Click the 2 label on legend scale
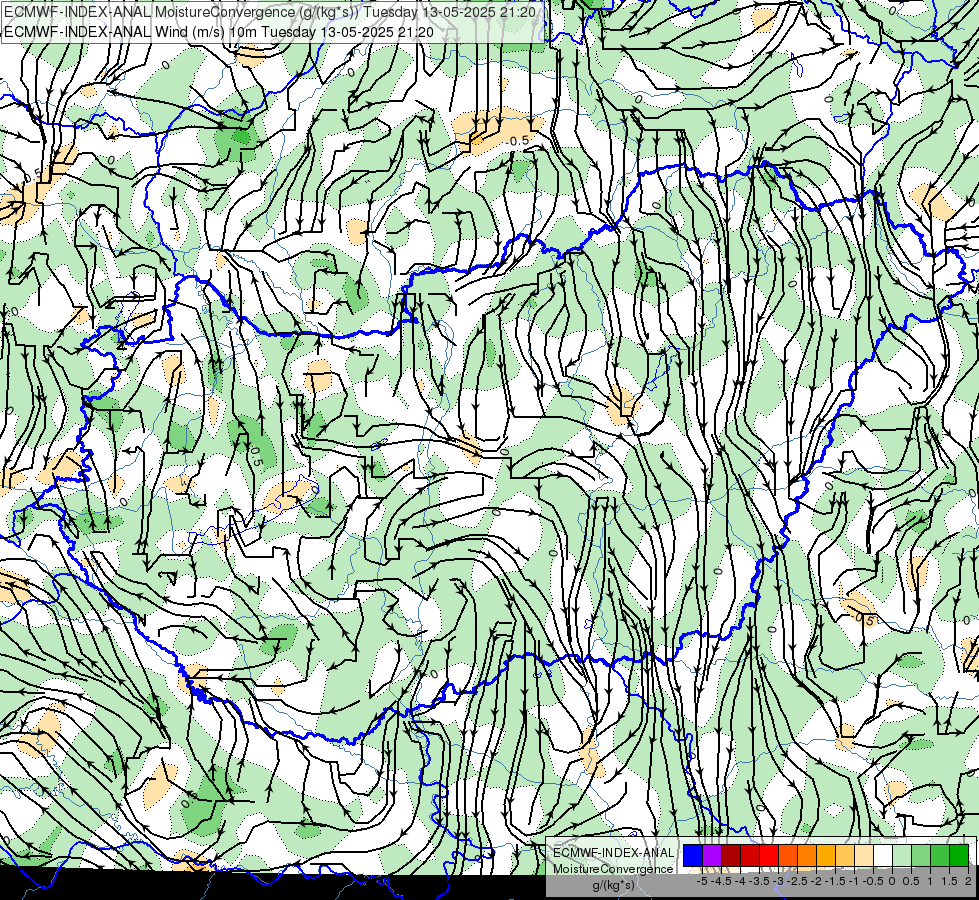The width and height of the screenshot is (979, 900). coord(968,881)
